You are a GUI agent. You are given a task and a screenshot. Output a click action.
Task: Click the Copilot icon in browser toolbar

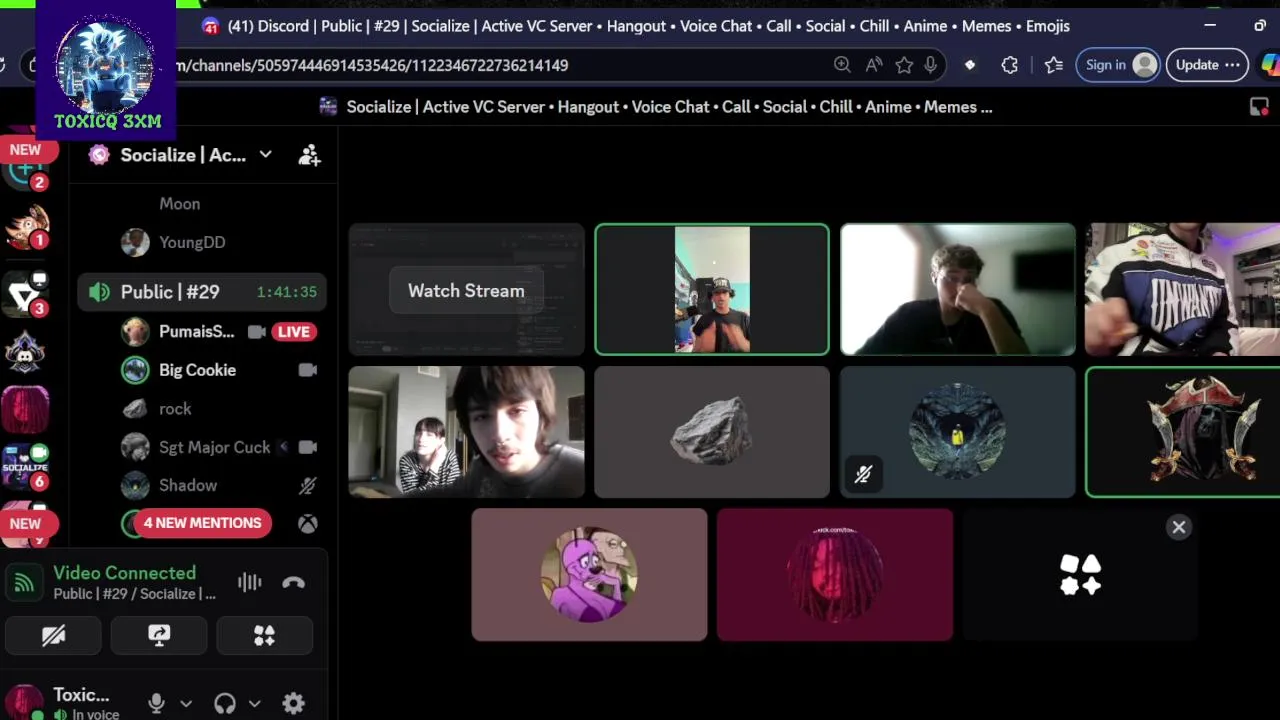[x=1271, y=65]
